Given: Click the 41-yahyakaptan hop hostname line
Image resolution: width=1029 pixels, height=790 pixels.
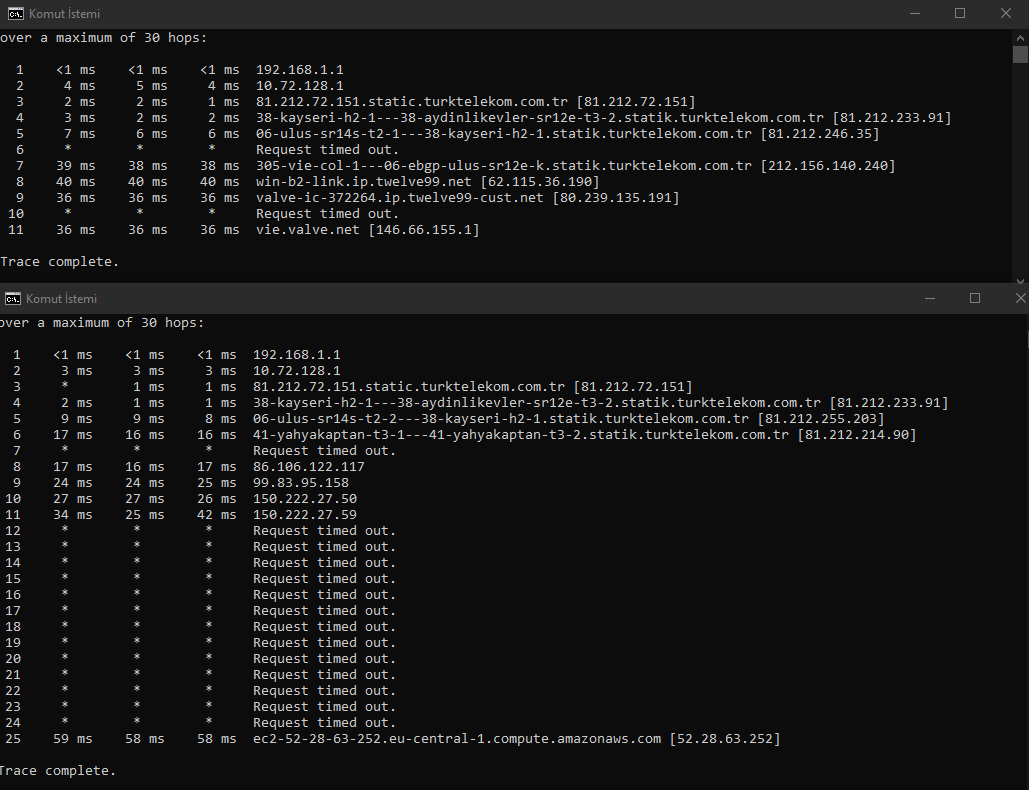Looking at the screenshot, I should [520, 435].
